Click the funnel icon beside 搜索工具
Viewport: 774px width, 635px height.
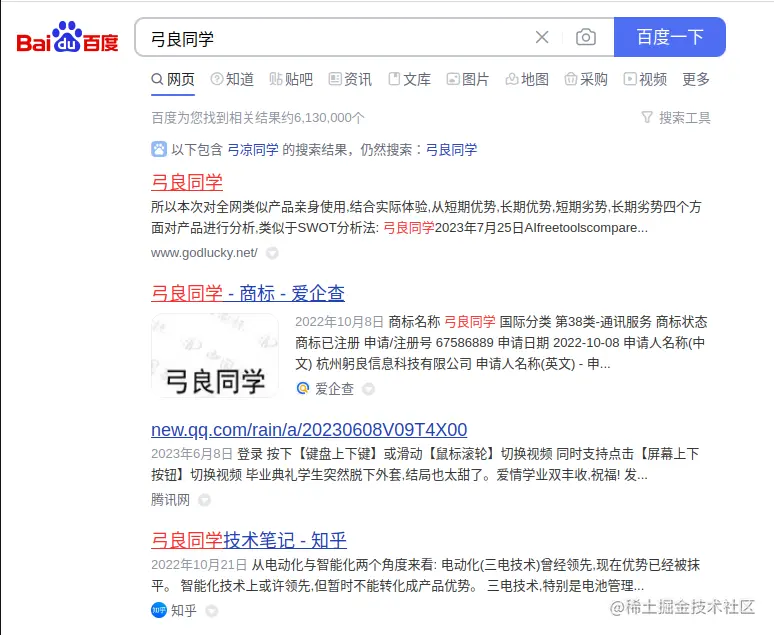[x=647, y=117]
